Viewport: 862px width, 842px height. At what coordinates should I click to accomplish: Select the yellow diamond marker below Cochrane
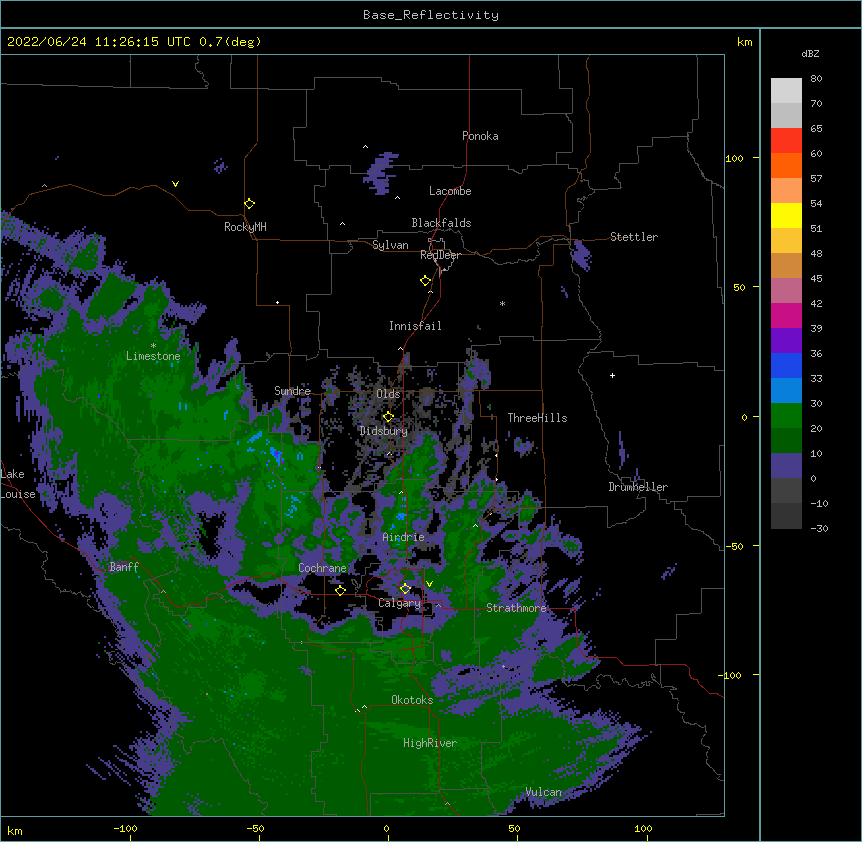tap(340, 590)
